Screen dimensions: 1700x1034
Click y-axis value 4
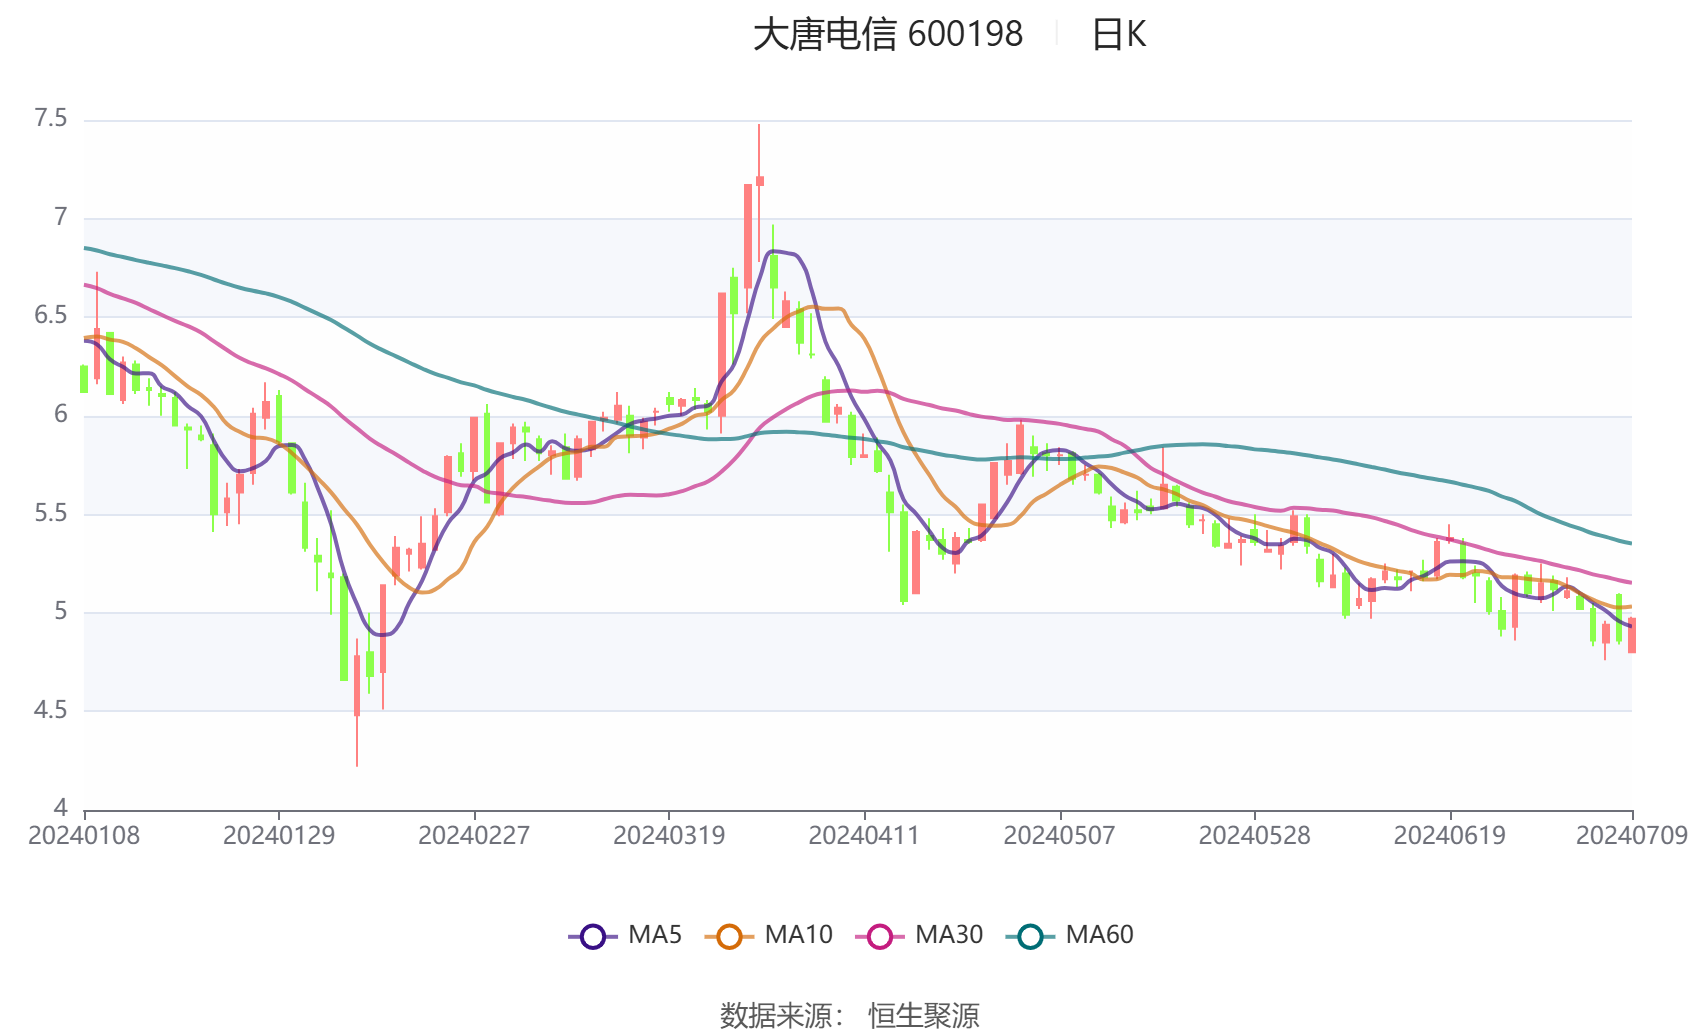(x=61, y=808)
